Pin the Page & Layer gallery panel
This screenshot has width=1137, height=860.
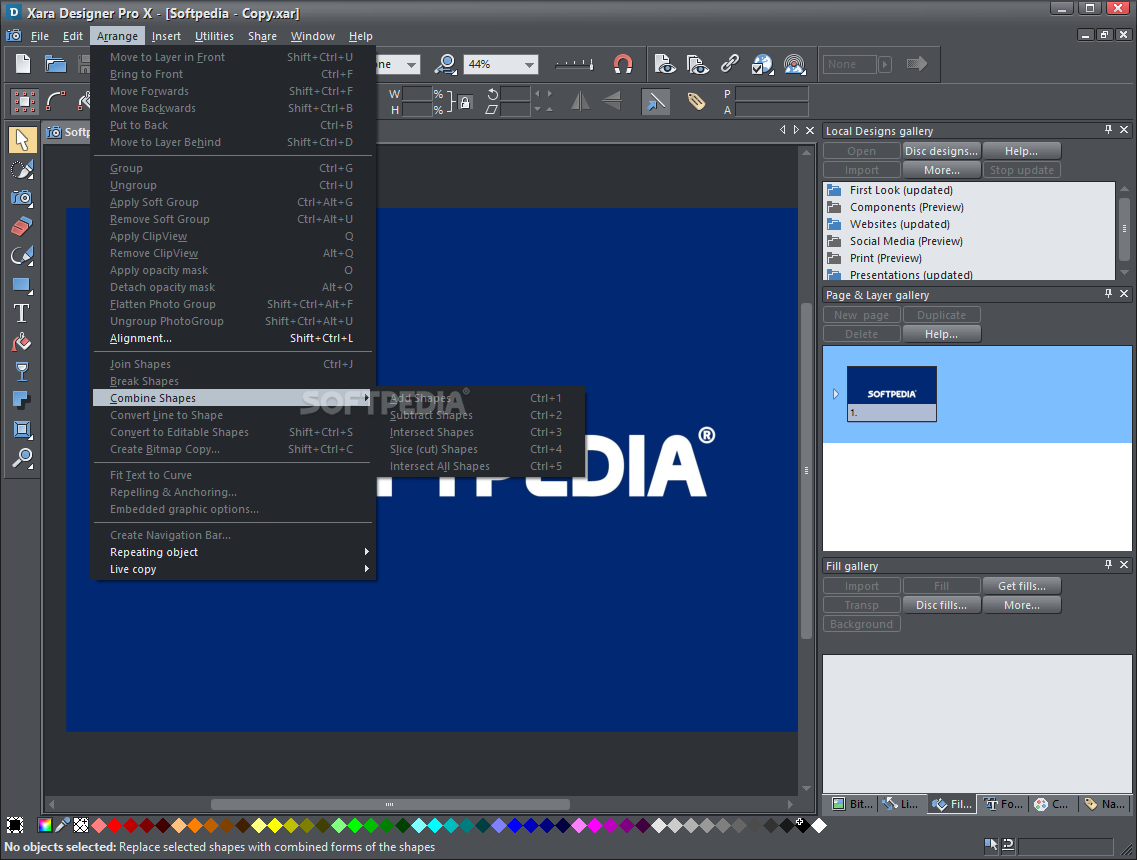point(1108,294)
